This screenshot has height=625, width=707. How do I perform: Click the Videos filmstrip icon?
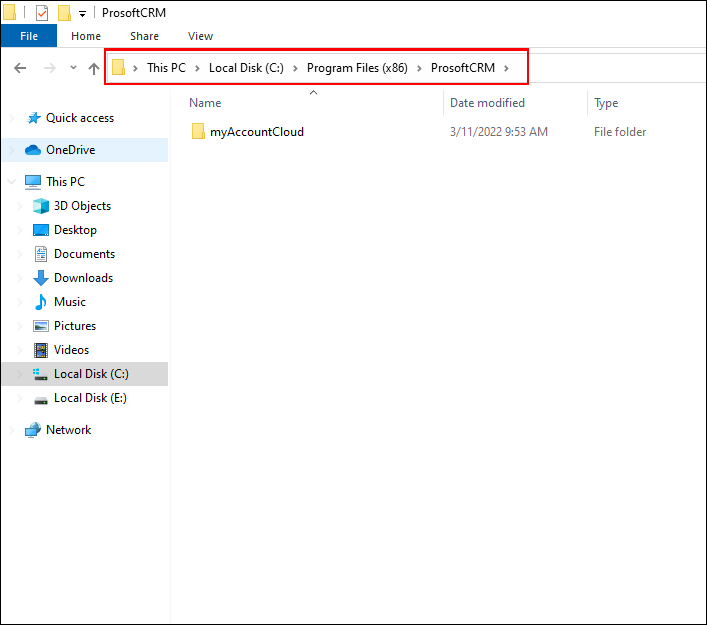(41, 350)
